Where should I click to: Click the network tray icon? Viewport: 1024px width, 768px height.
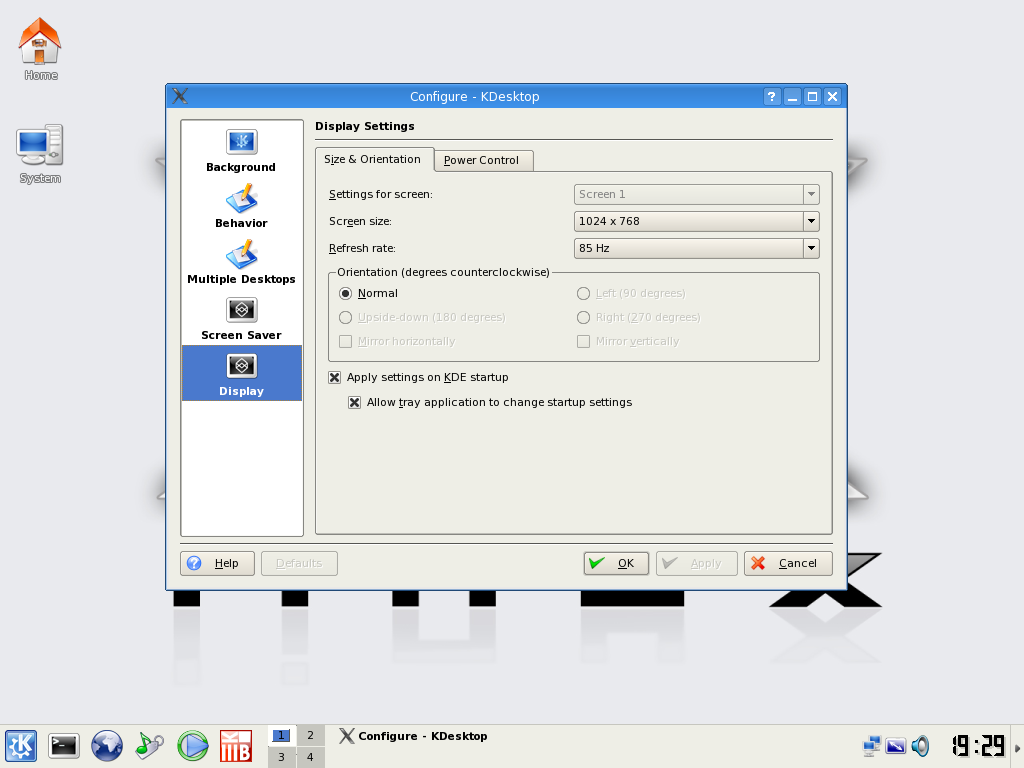pos(871,745)
